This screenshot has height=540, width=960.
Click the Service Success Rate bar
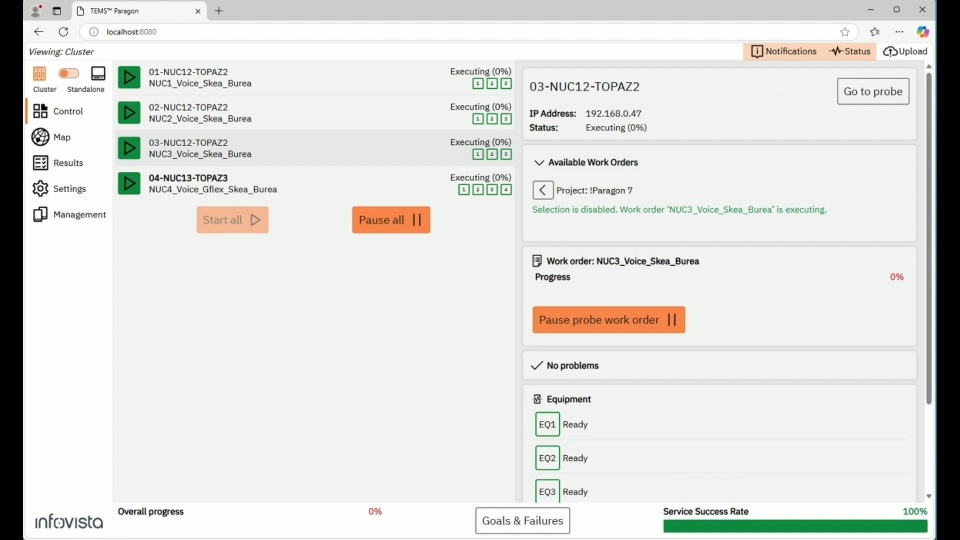[x=795, y=526]
